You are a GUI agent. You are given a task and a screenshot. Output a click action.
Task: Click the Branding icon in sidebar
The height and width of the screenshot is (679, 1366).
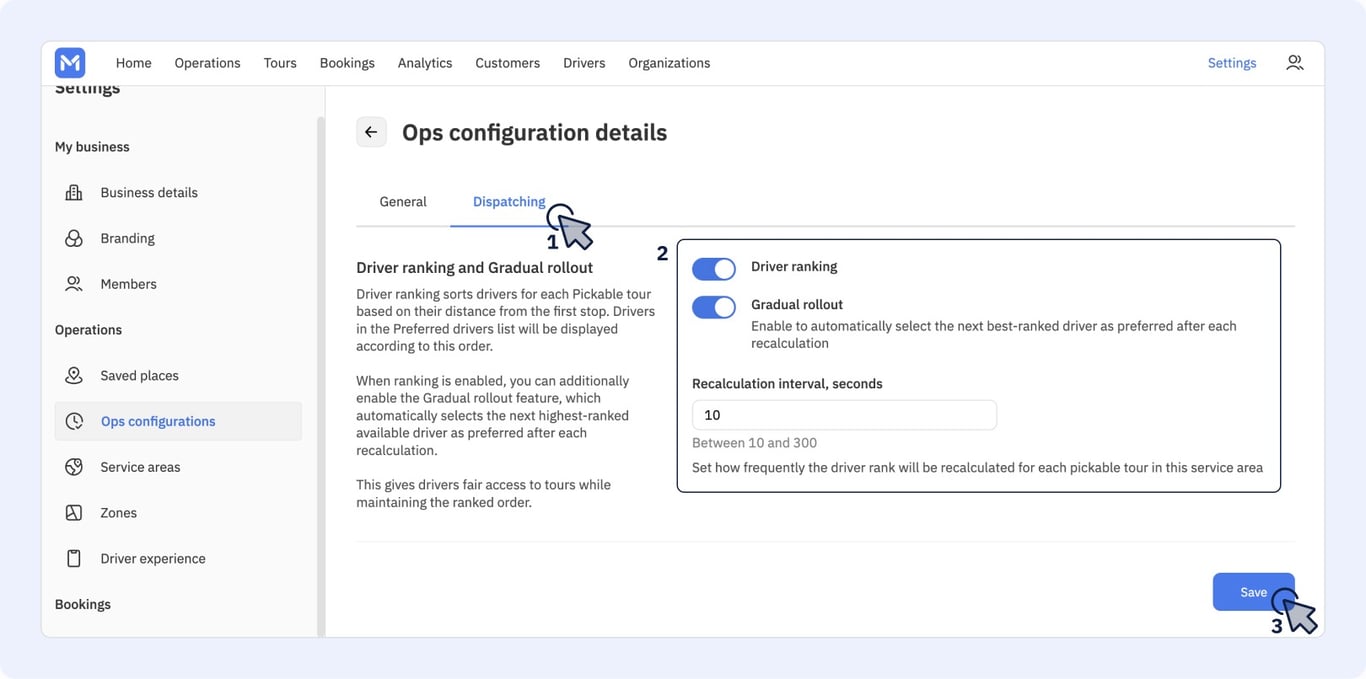click(74, 238)
